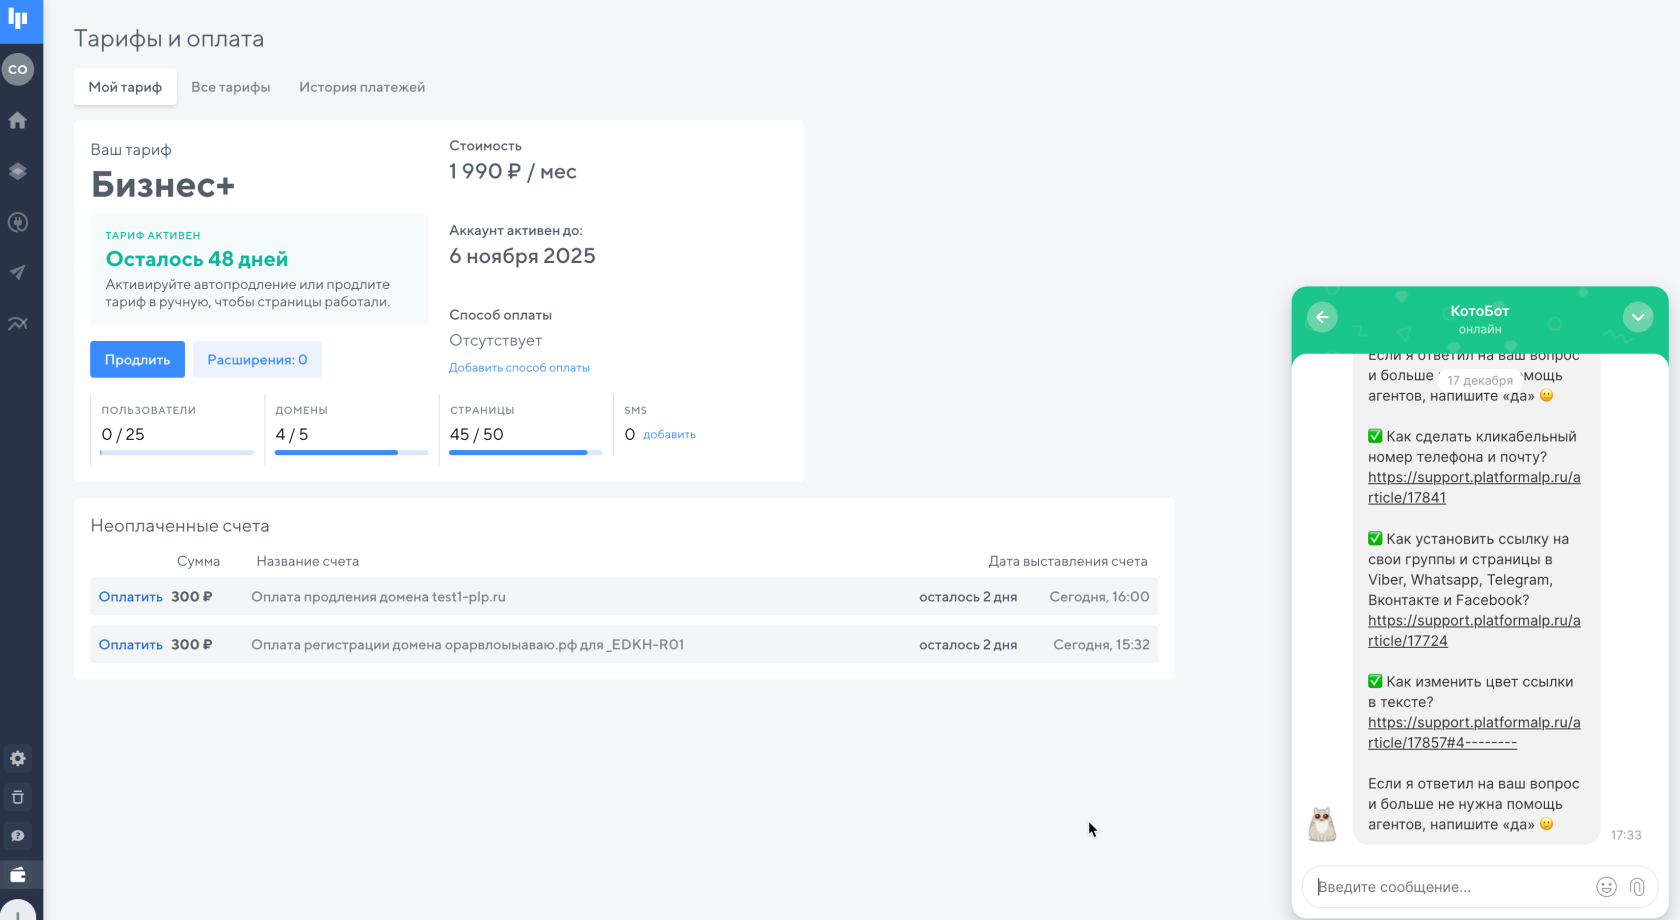Viewport: 1680px width, 920px height.
Task: Go back in KotoBot chat
Action: 1322,317
